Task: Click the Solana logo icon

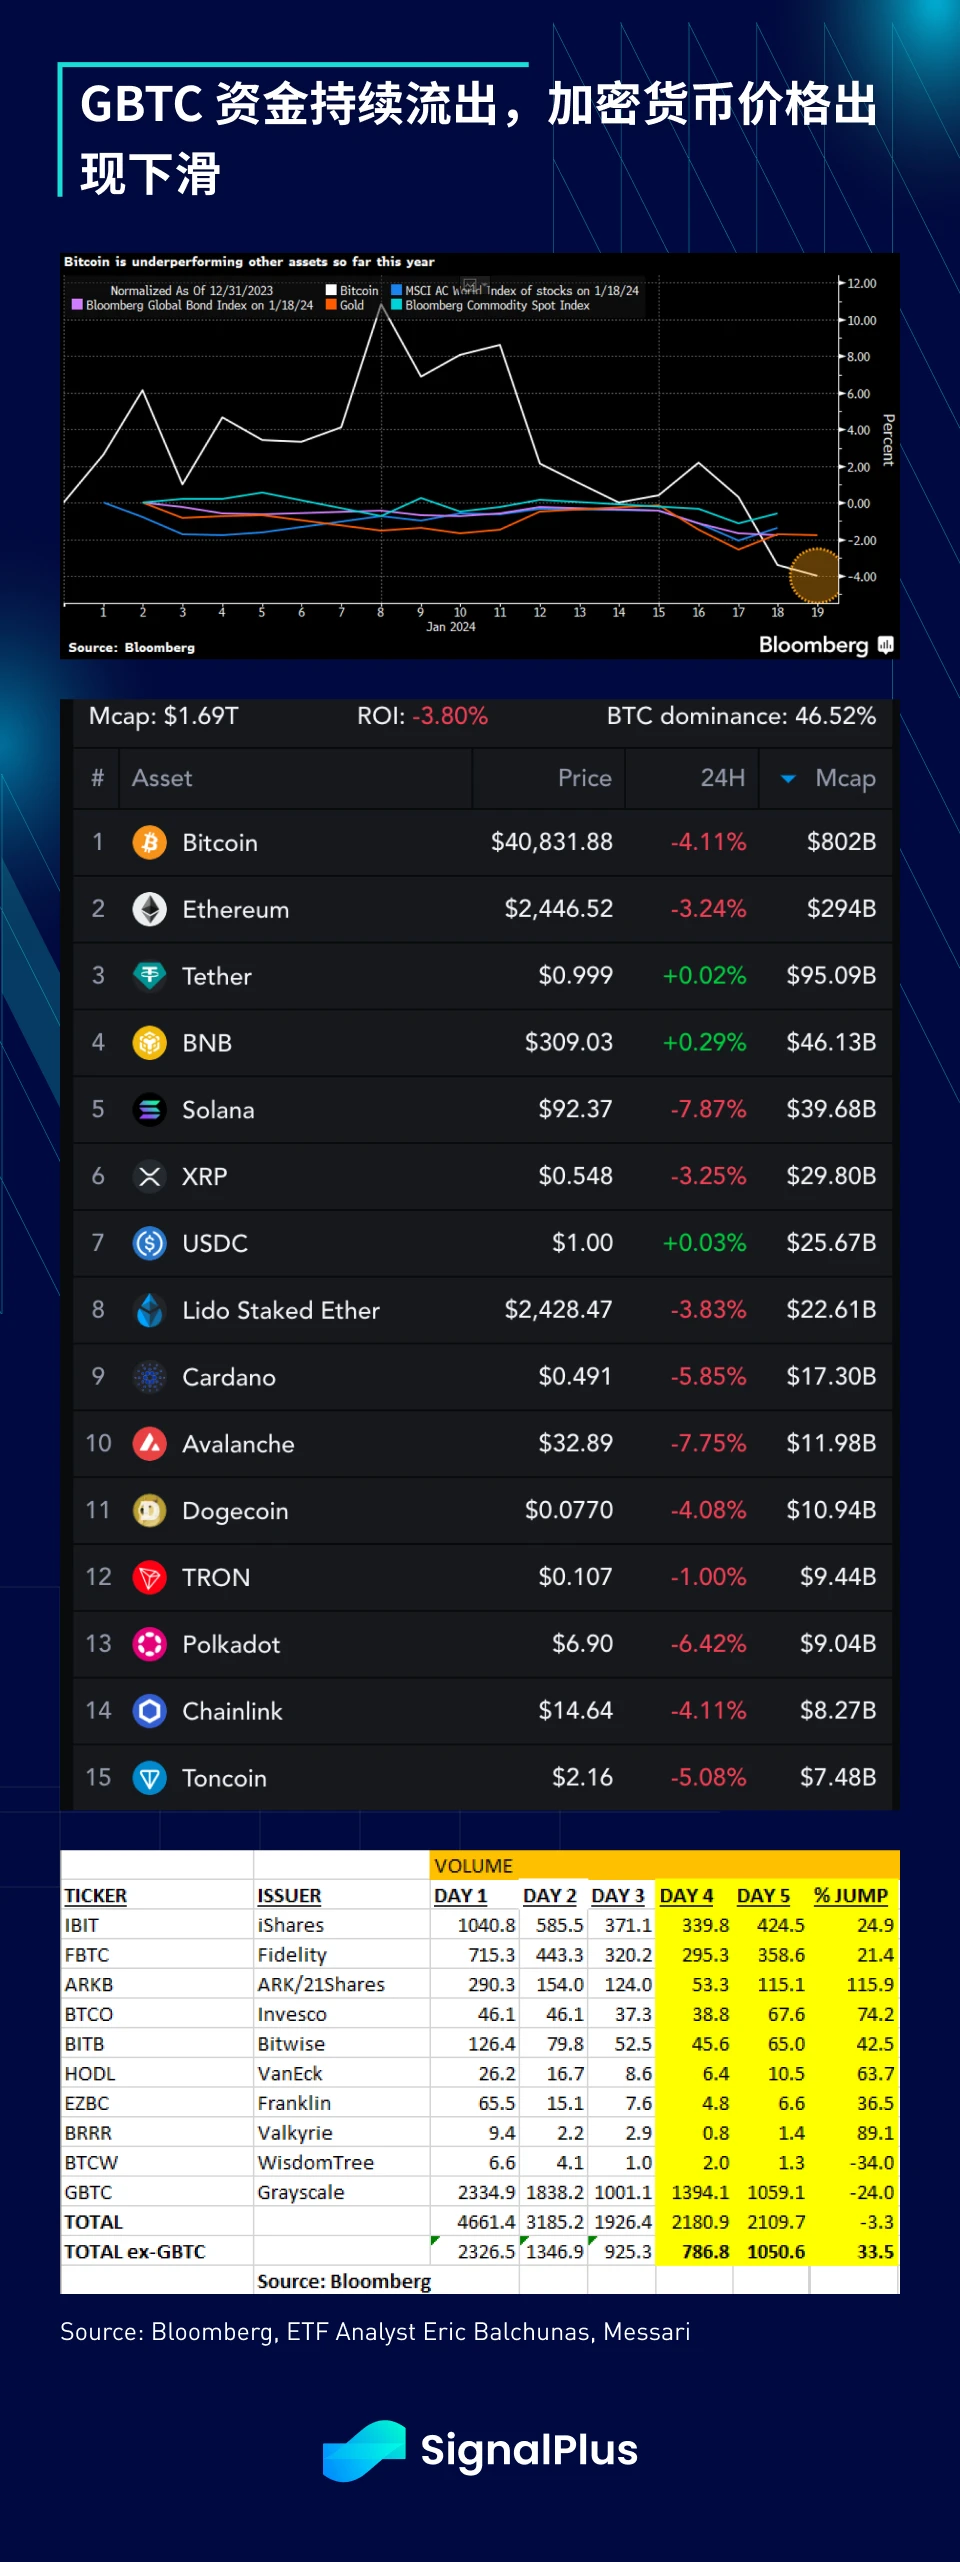Action: [150, 1110]
